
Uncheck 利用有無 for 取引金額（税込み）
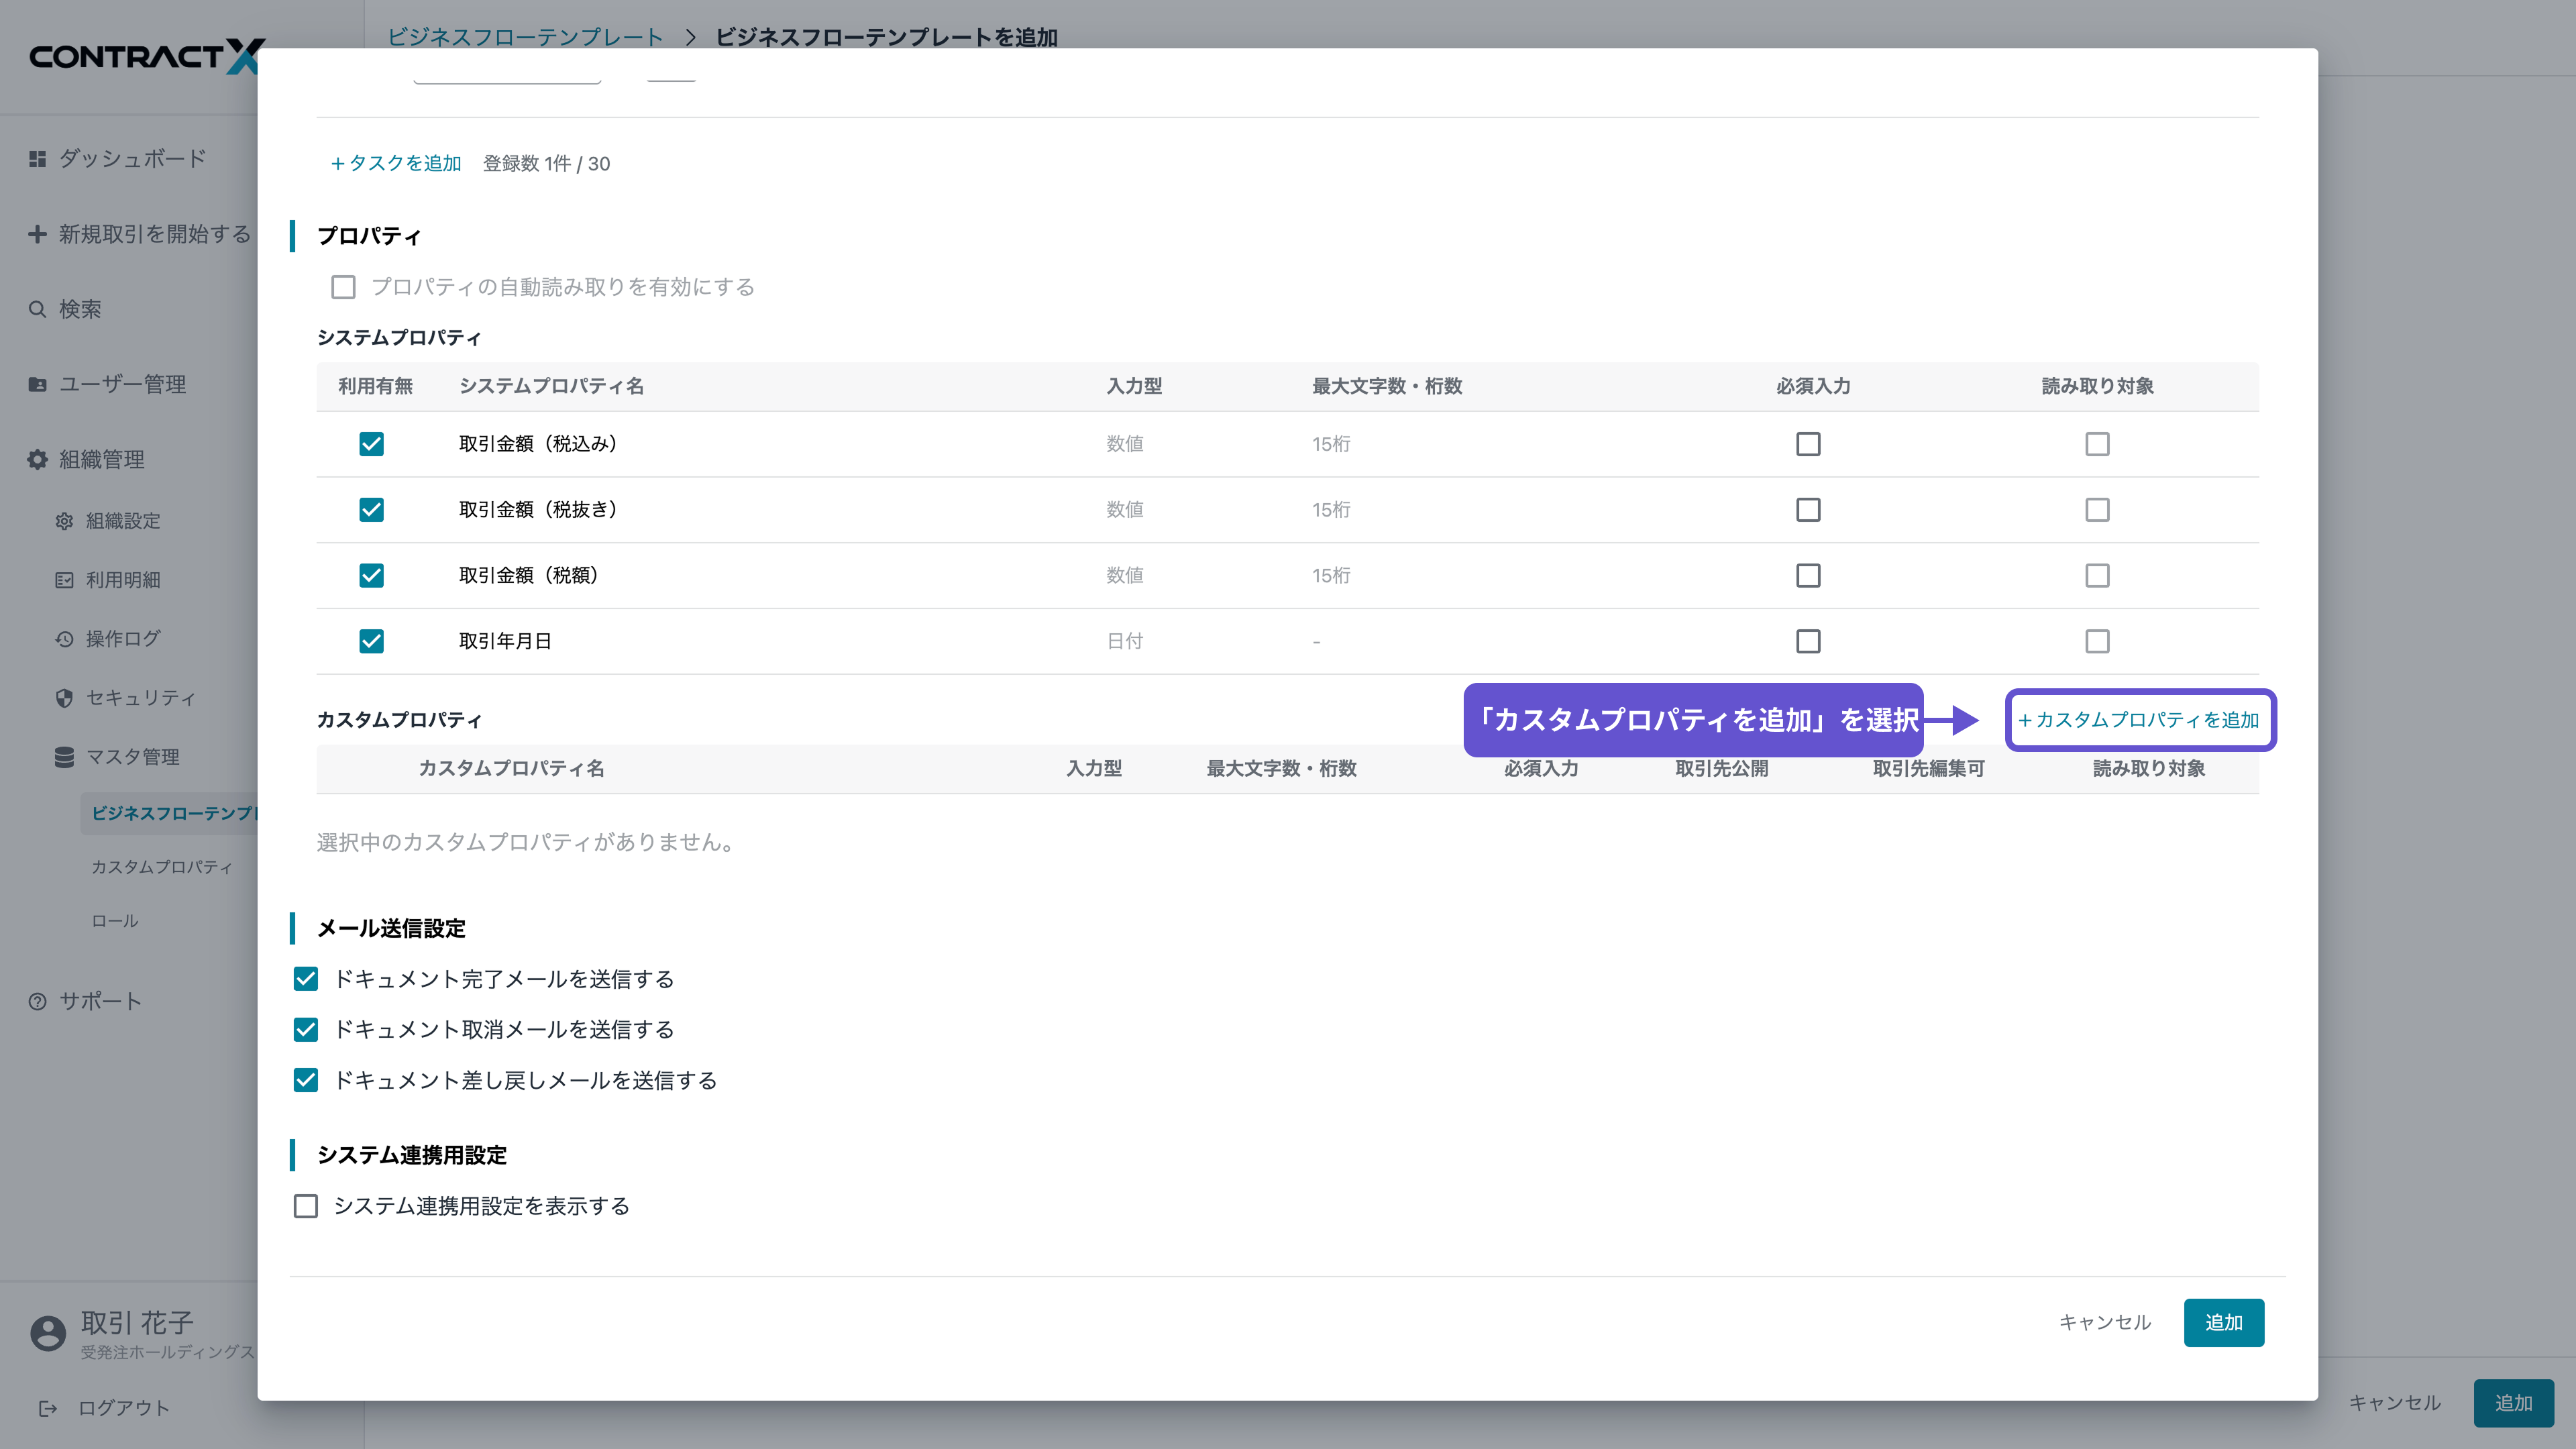371,444
